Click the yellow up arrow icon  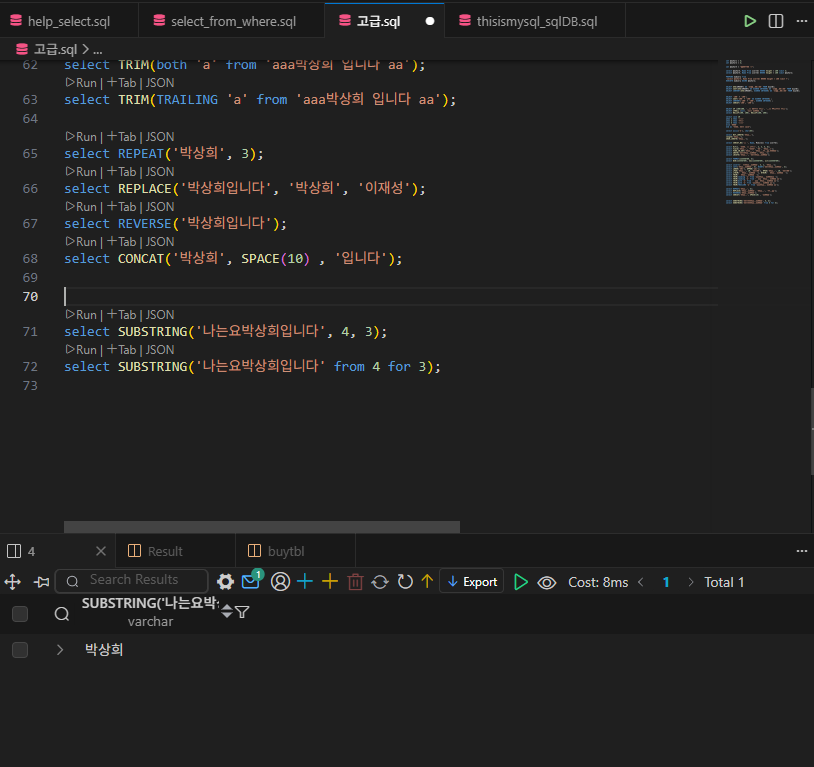427,582
